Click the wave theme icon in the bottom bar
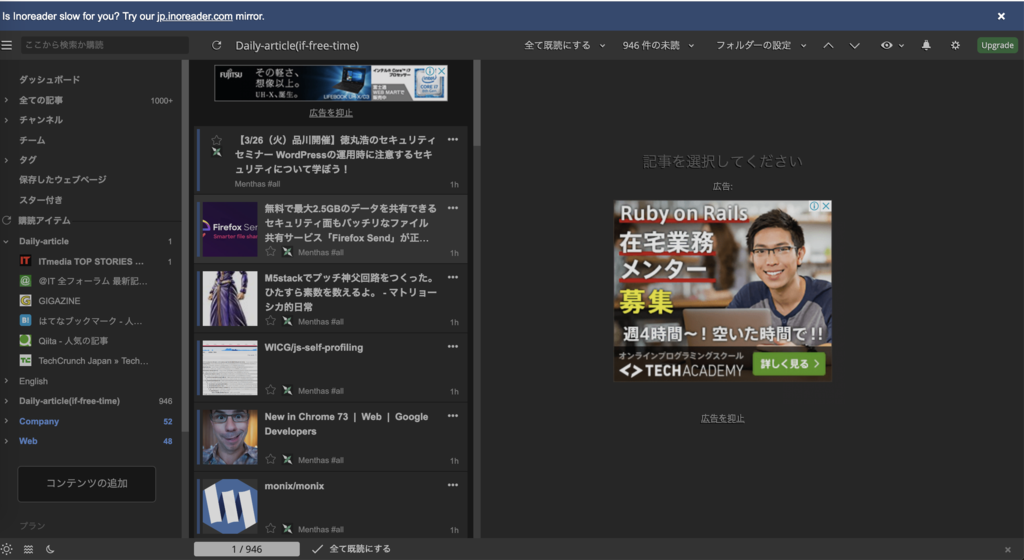 click(28, 549)
